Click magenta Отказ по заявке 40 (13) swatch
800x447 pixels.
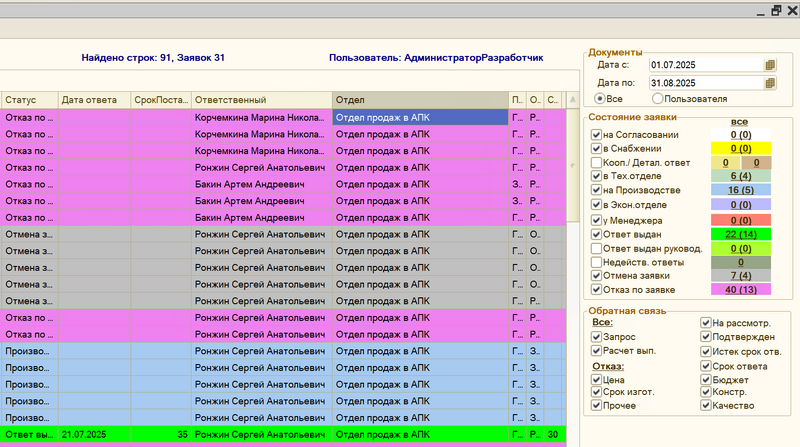tap(741, 289)
